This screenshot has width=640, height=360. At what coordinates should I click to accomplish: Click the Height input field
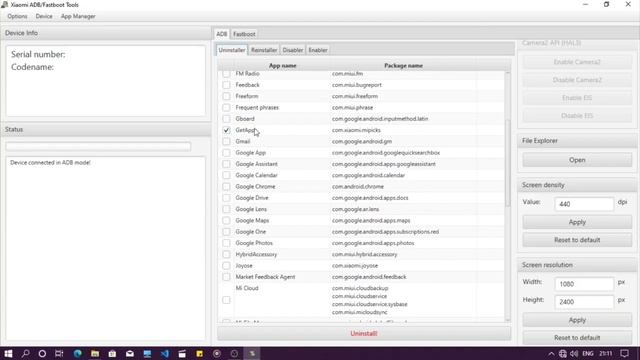click(x=584, y=302)
